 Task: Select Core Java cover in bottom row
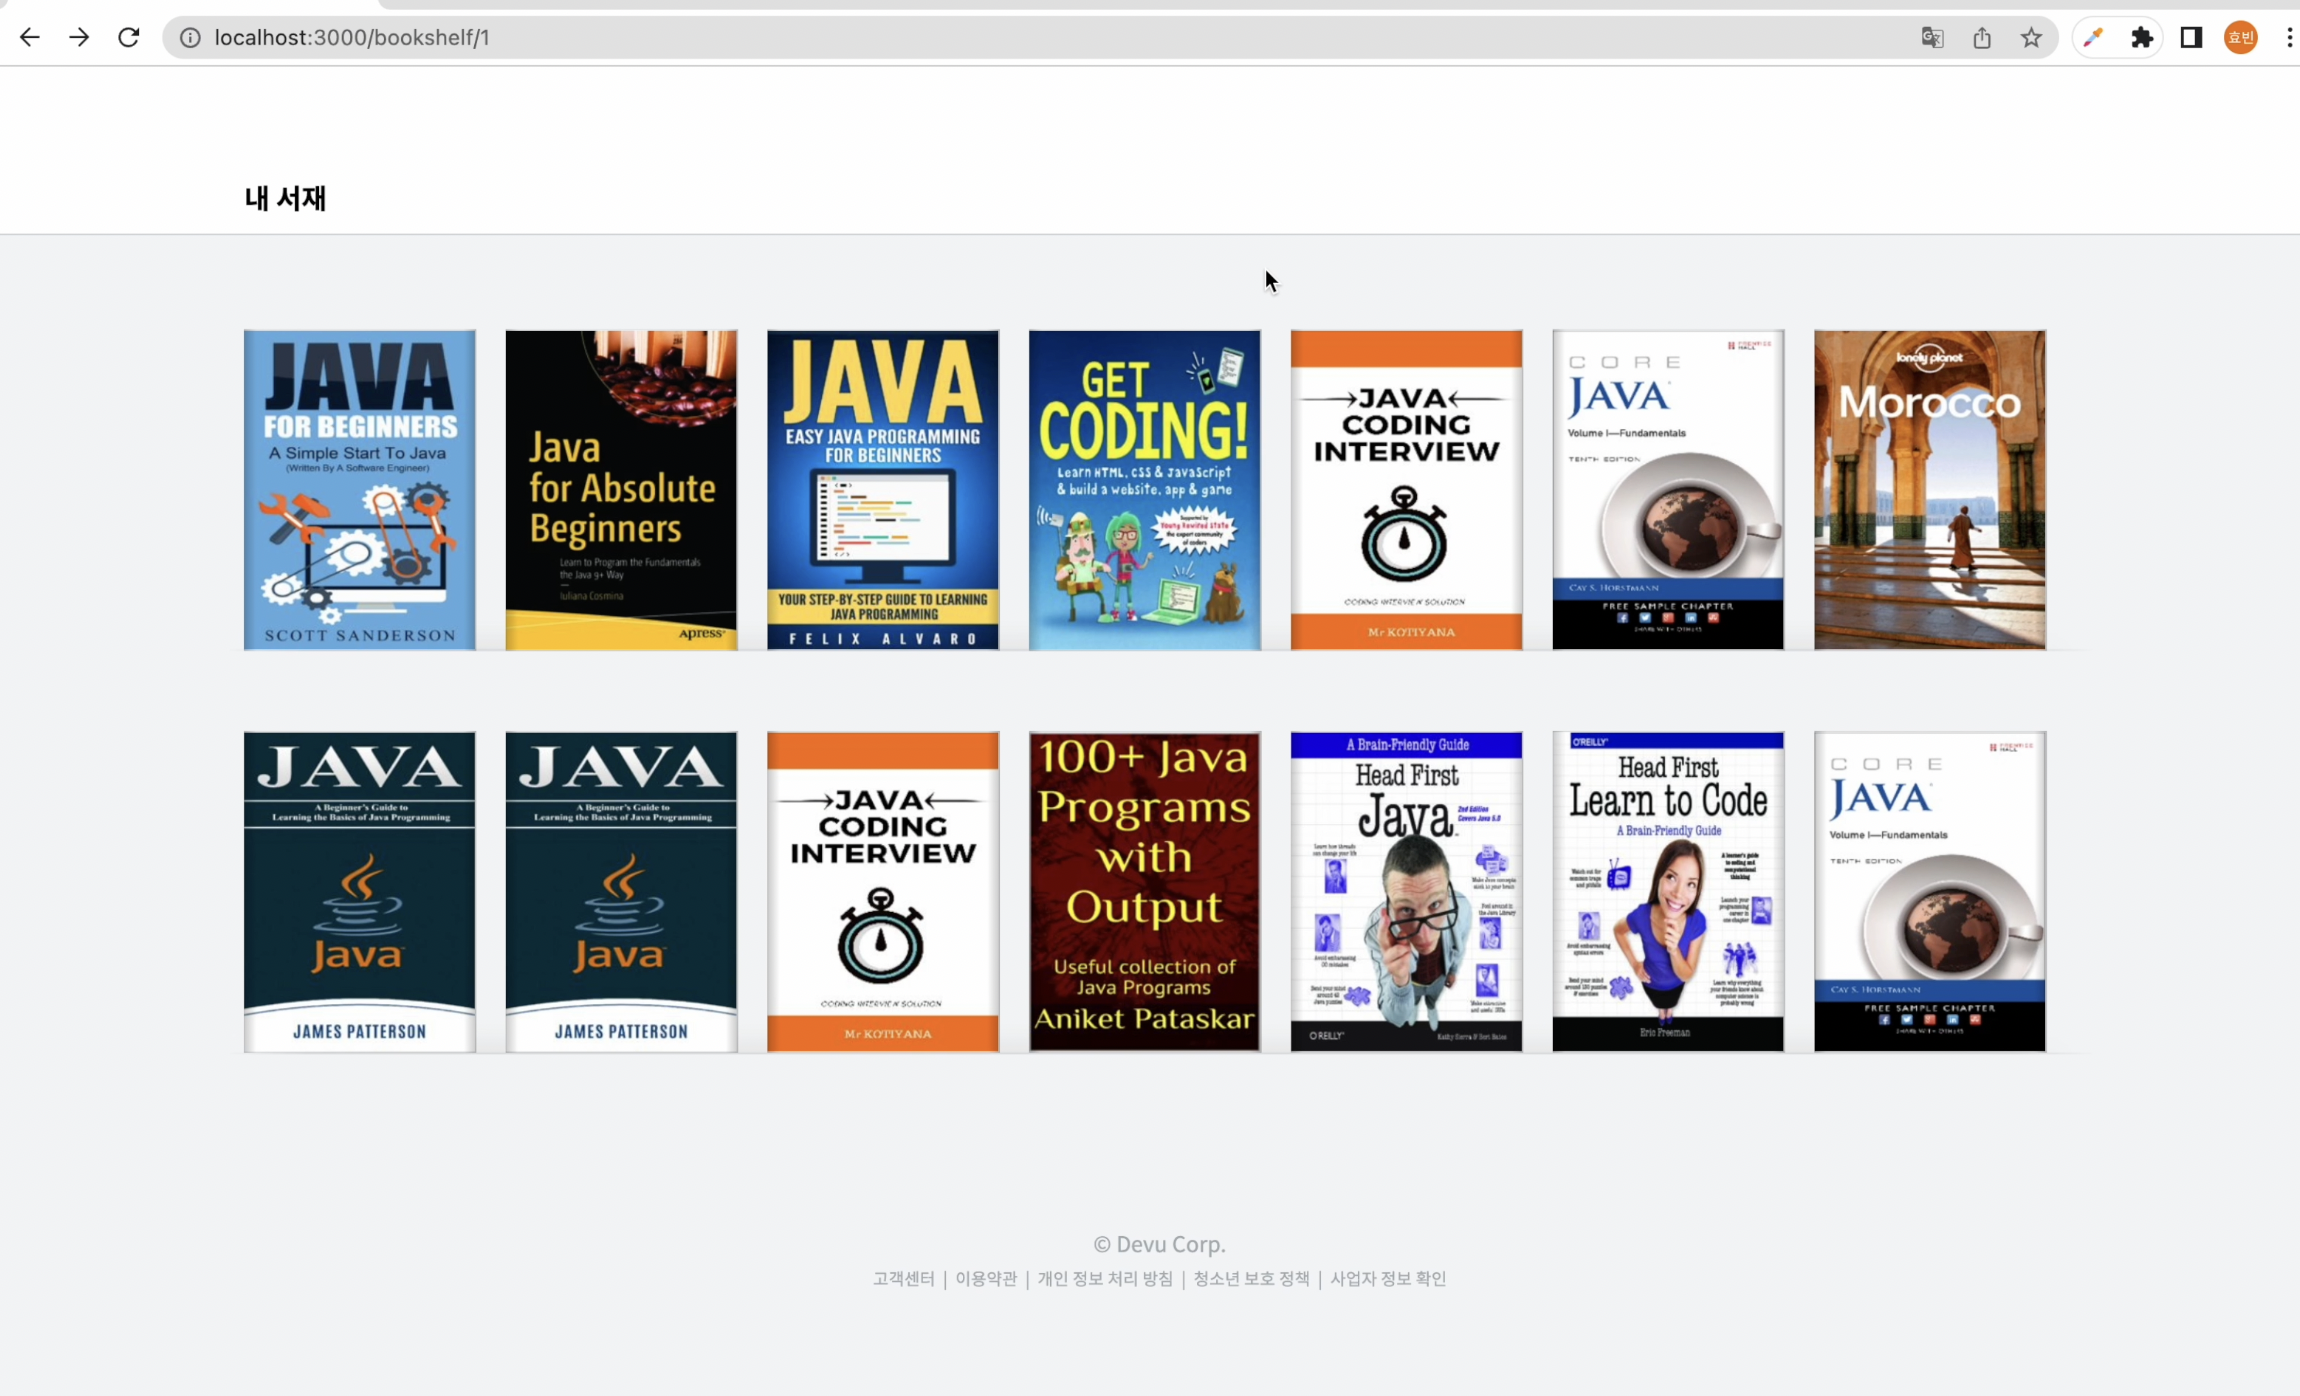click(x=1930, y=892)
